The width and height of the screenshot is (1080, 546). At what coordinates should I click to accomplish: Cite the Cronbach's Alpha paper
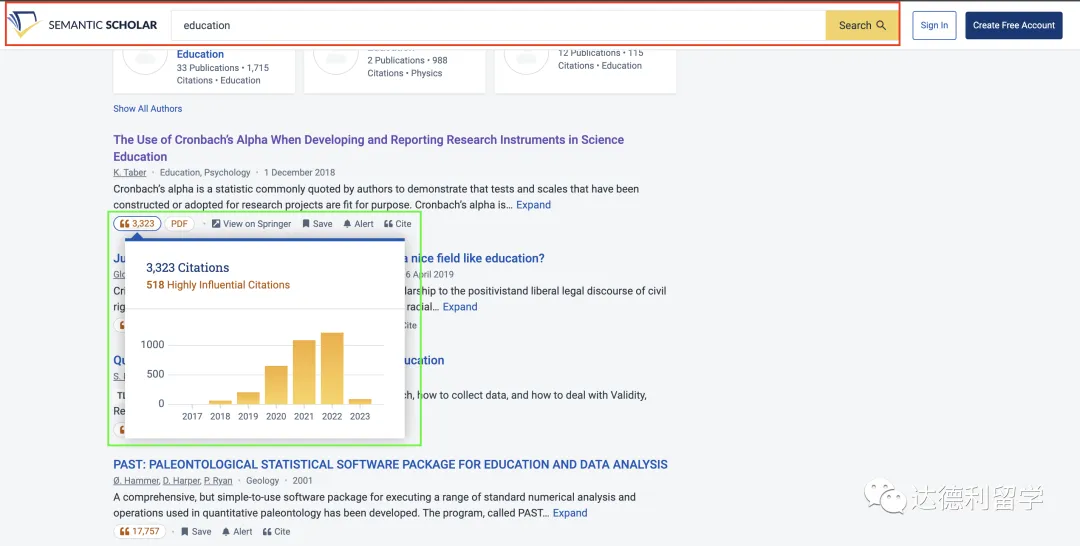tap(398, 224)
